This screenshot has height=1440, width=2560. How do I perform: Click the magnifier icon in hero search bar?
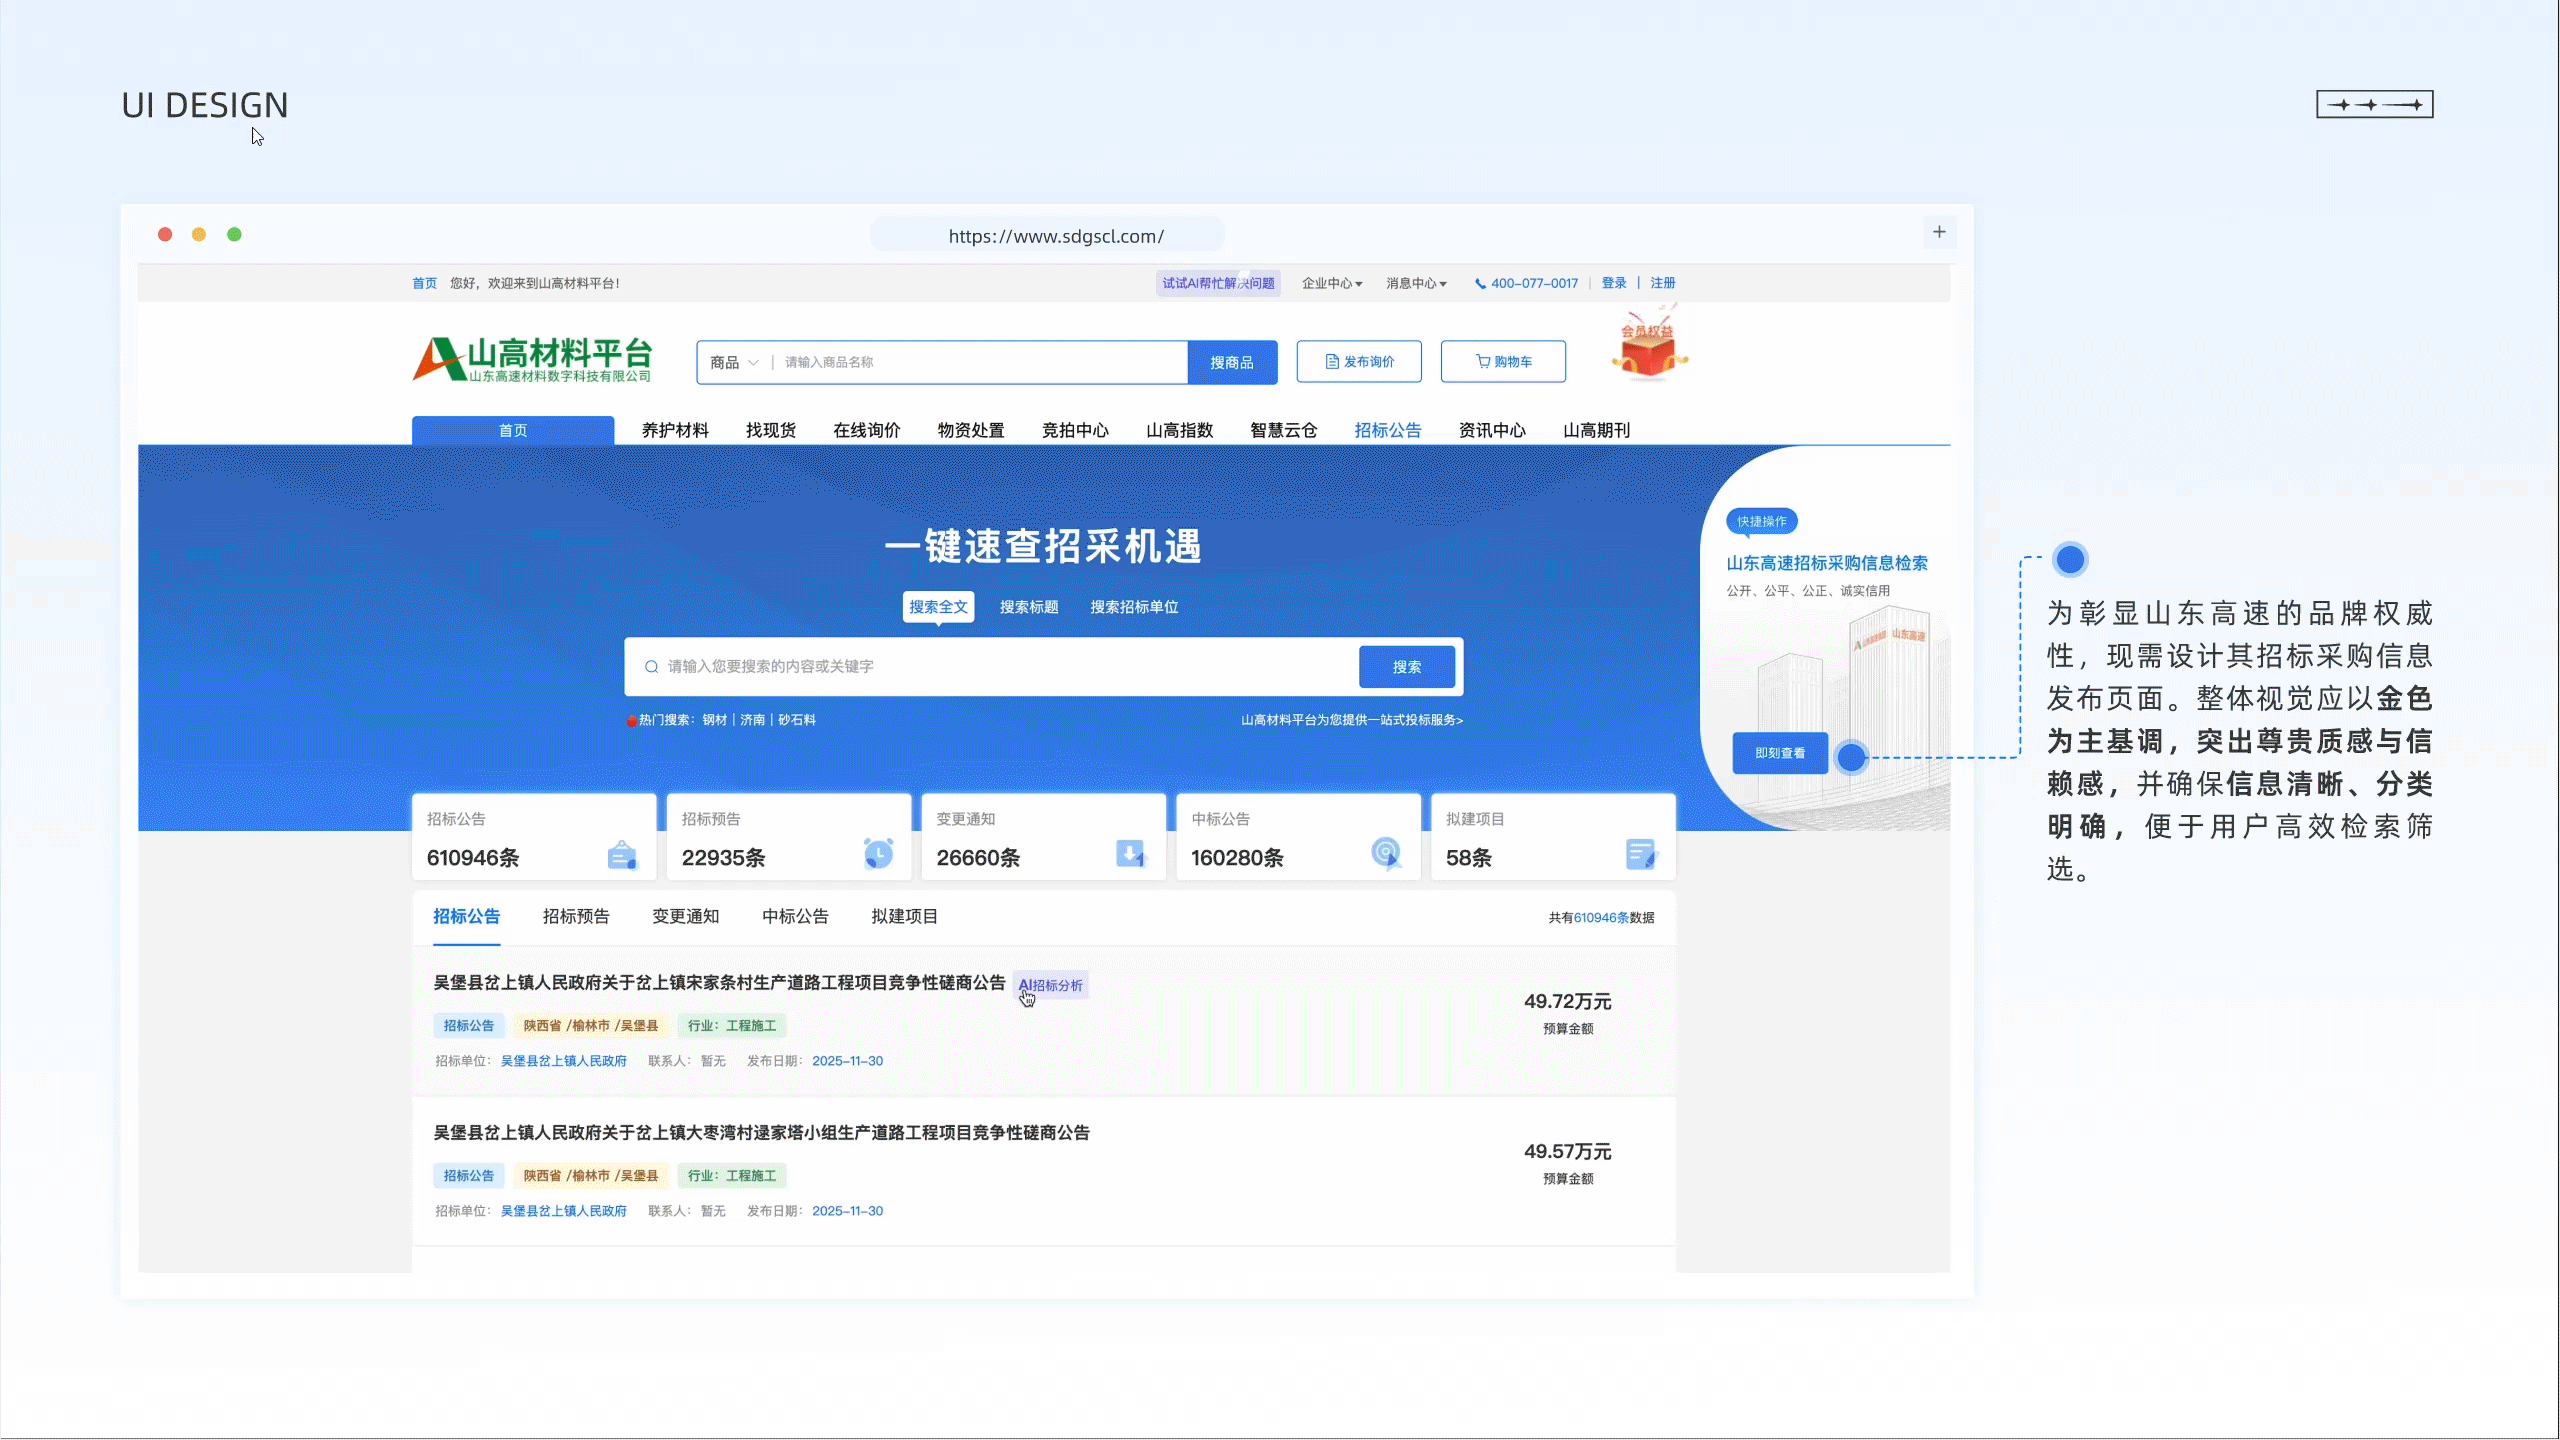coord(650,667)
